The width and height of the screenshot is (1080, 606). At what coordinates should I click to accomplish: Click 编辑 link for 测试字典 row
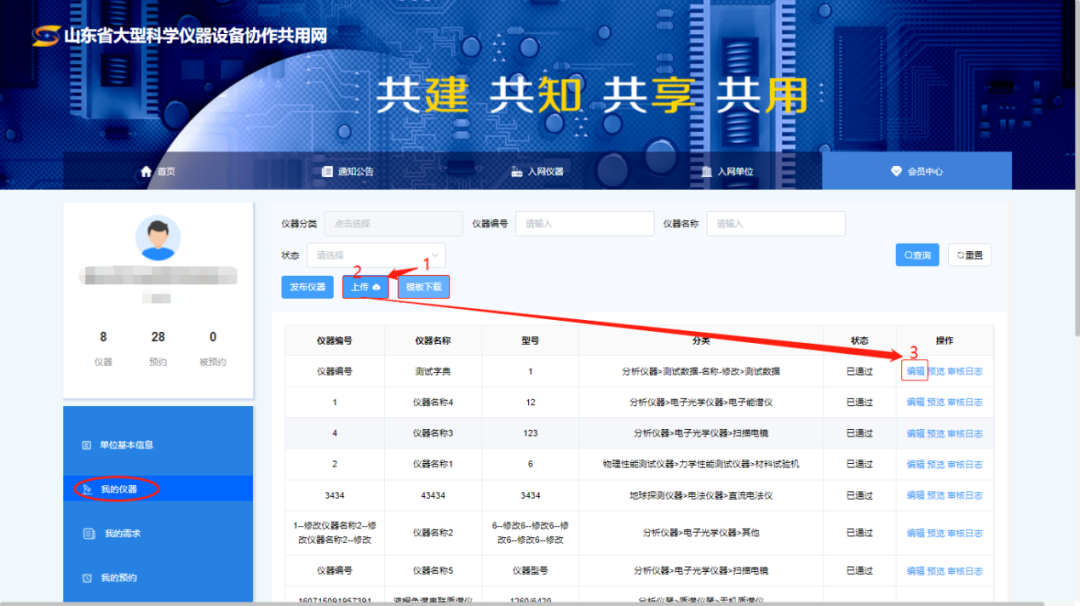click(915, 371)
